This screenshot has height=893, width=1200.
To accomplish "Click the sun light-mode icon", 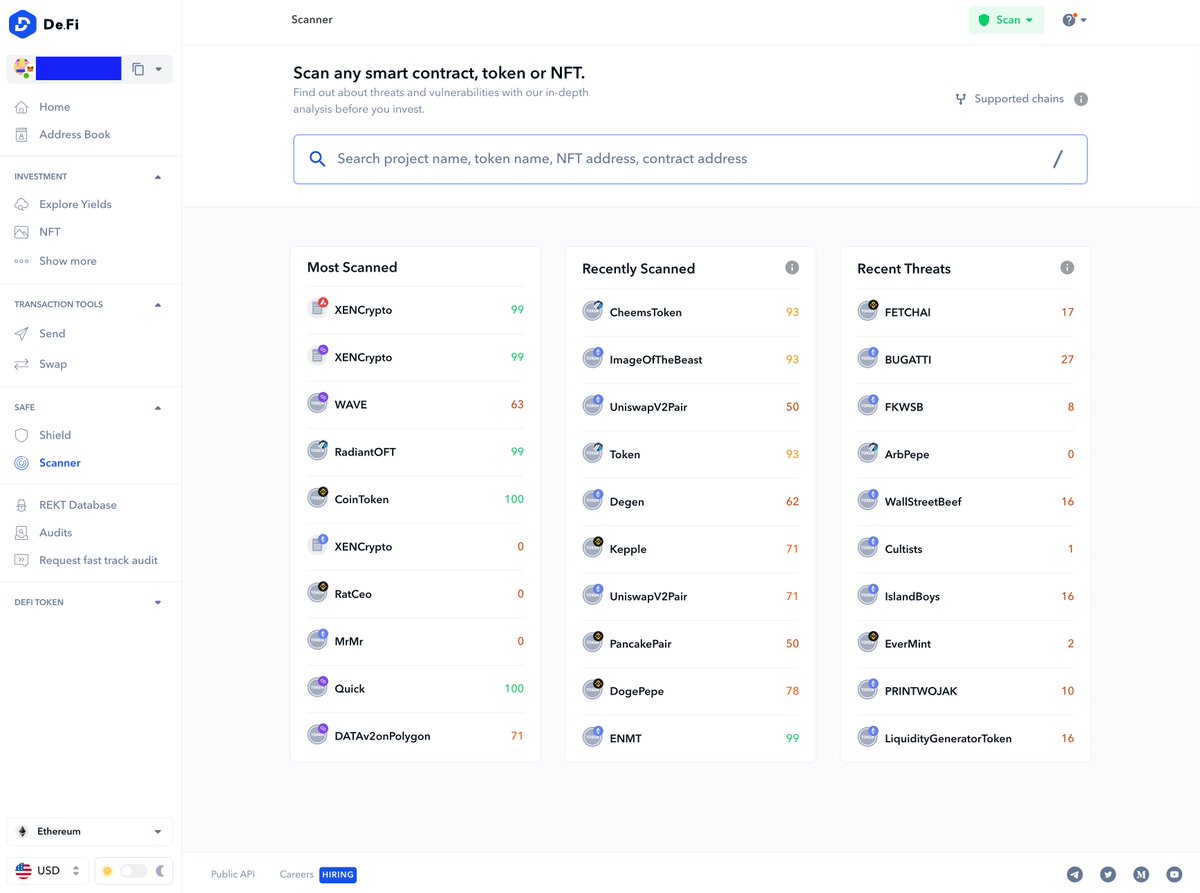I will 108,871.
